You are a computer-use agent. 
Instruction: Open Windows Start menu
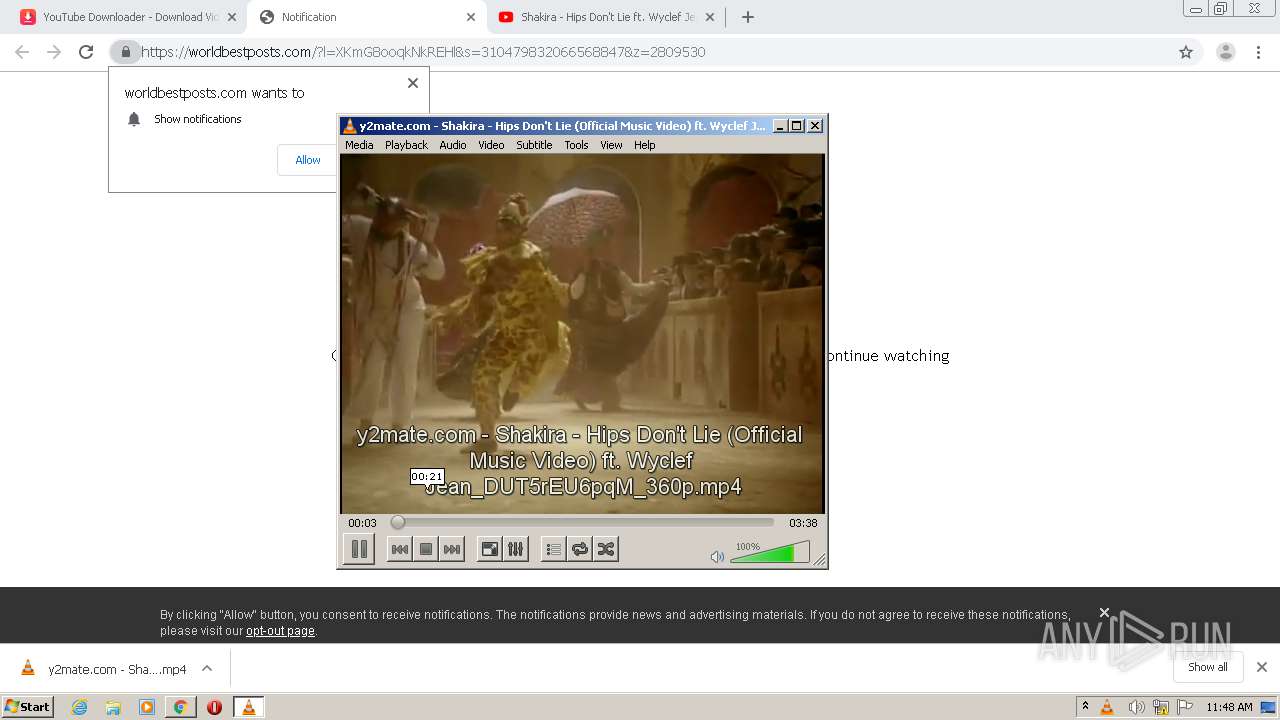(27, 707)
